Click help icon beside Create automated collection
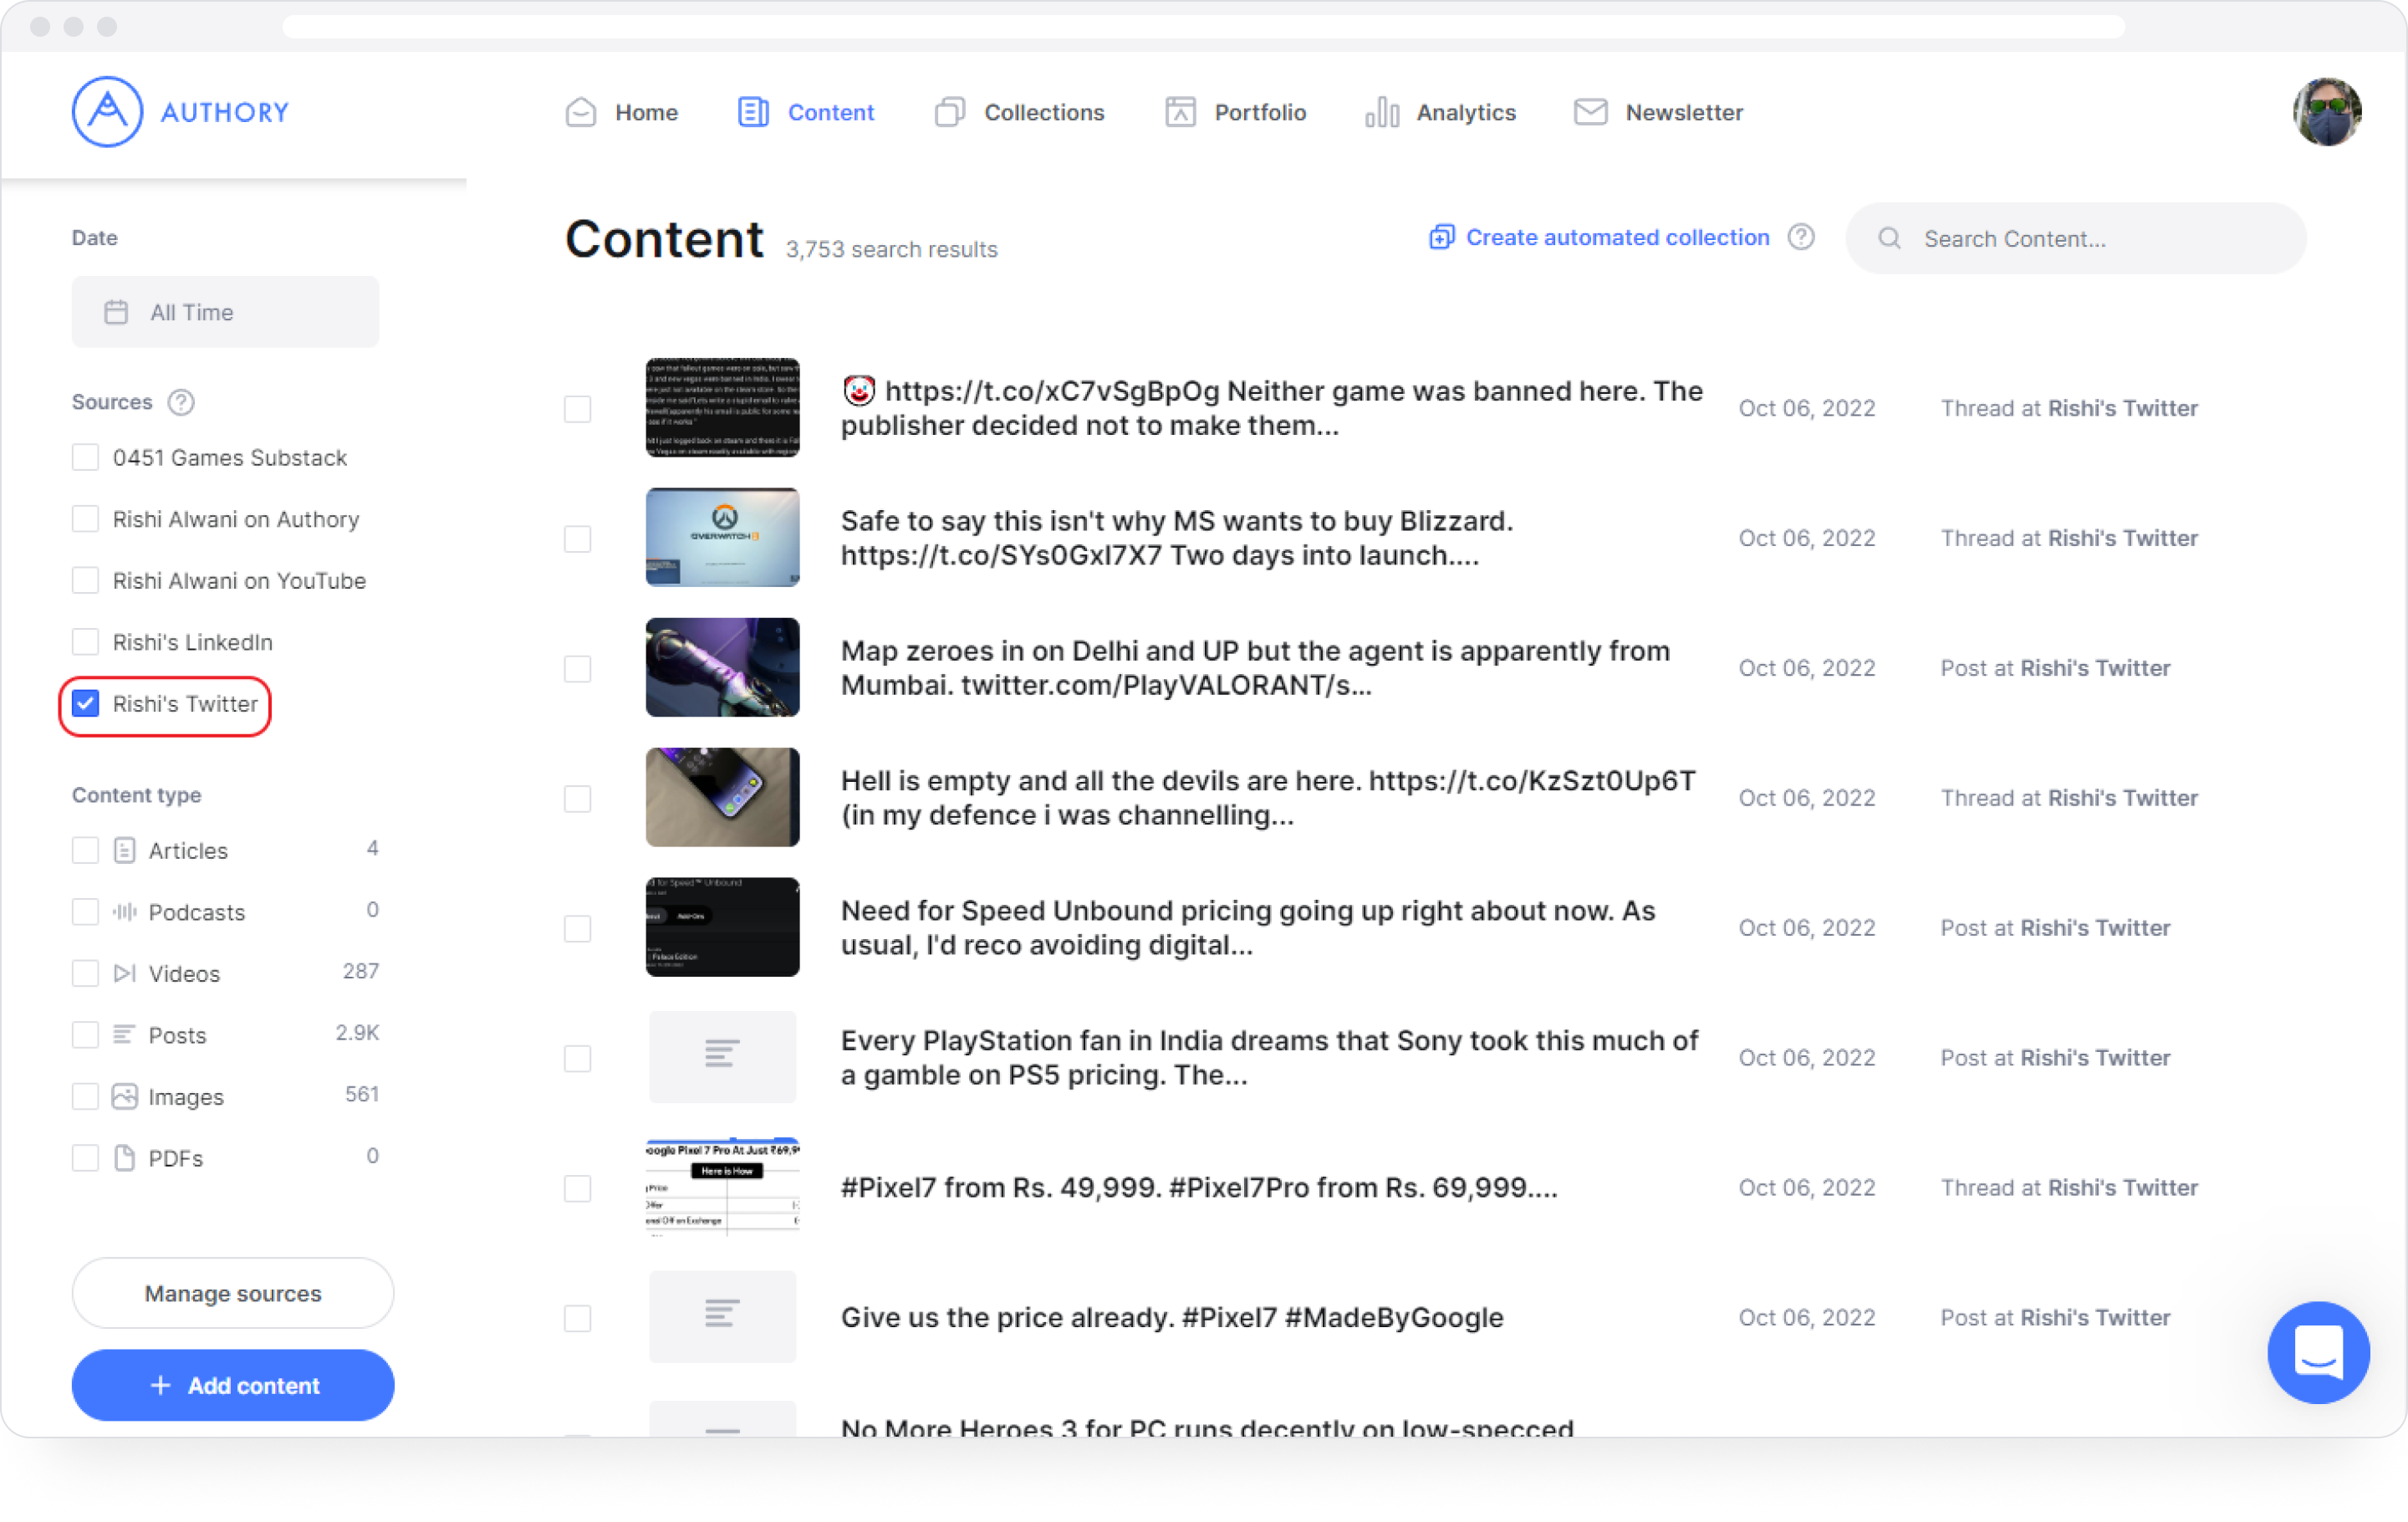 (x=1801, y=237)
